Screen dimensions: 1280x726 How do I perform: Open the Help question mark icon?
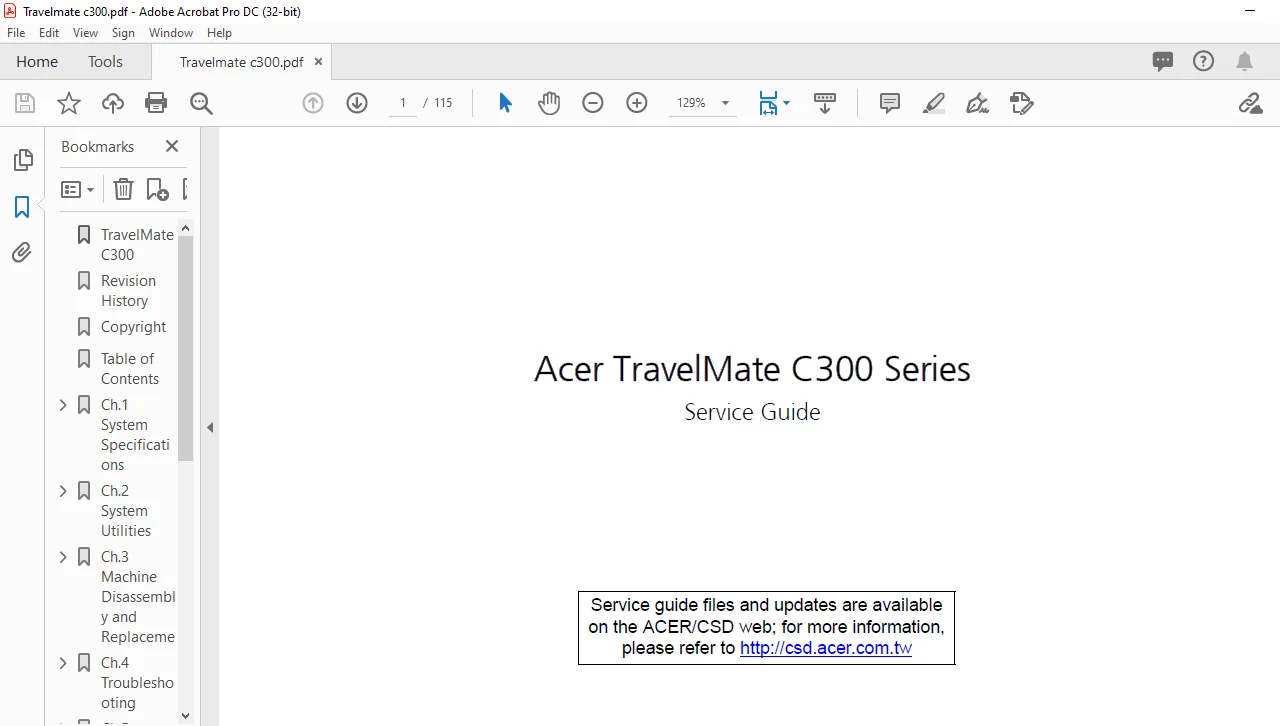1204,61
